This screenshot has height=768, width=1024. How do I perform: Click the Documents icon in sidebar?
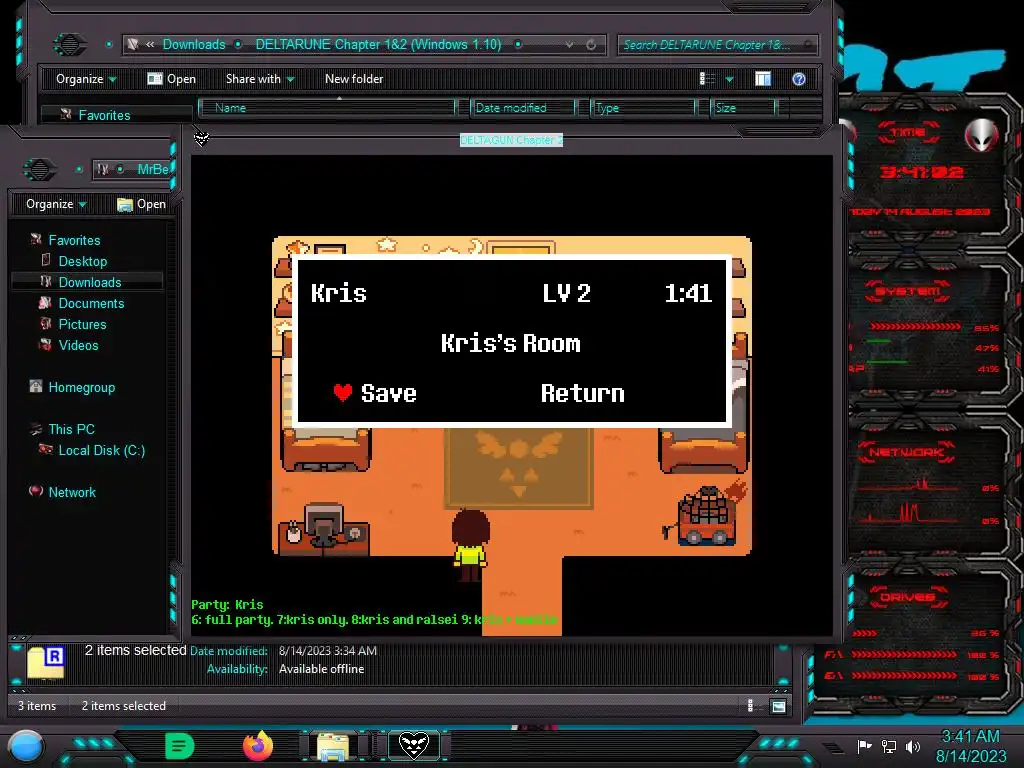pyautogui.click(x=45, y=302)
